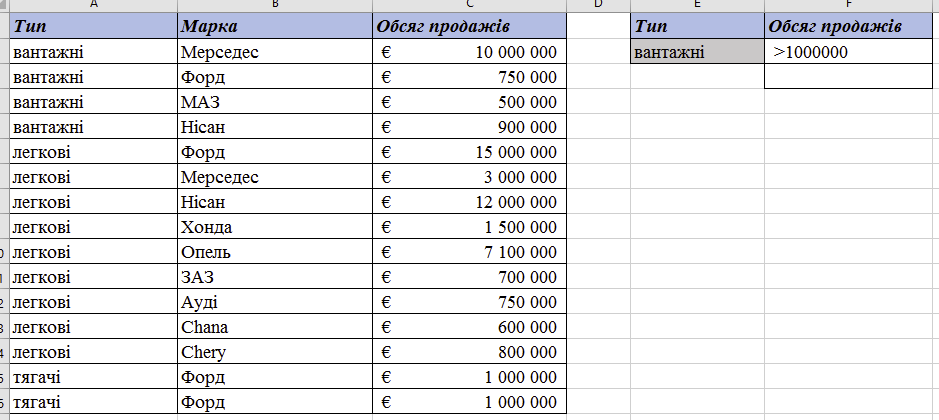Select the 'Chana' brand cell

tap(275, 327)
